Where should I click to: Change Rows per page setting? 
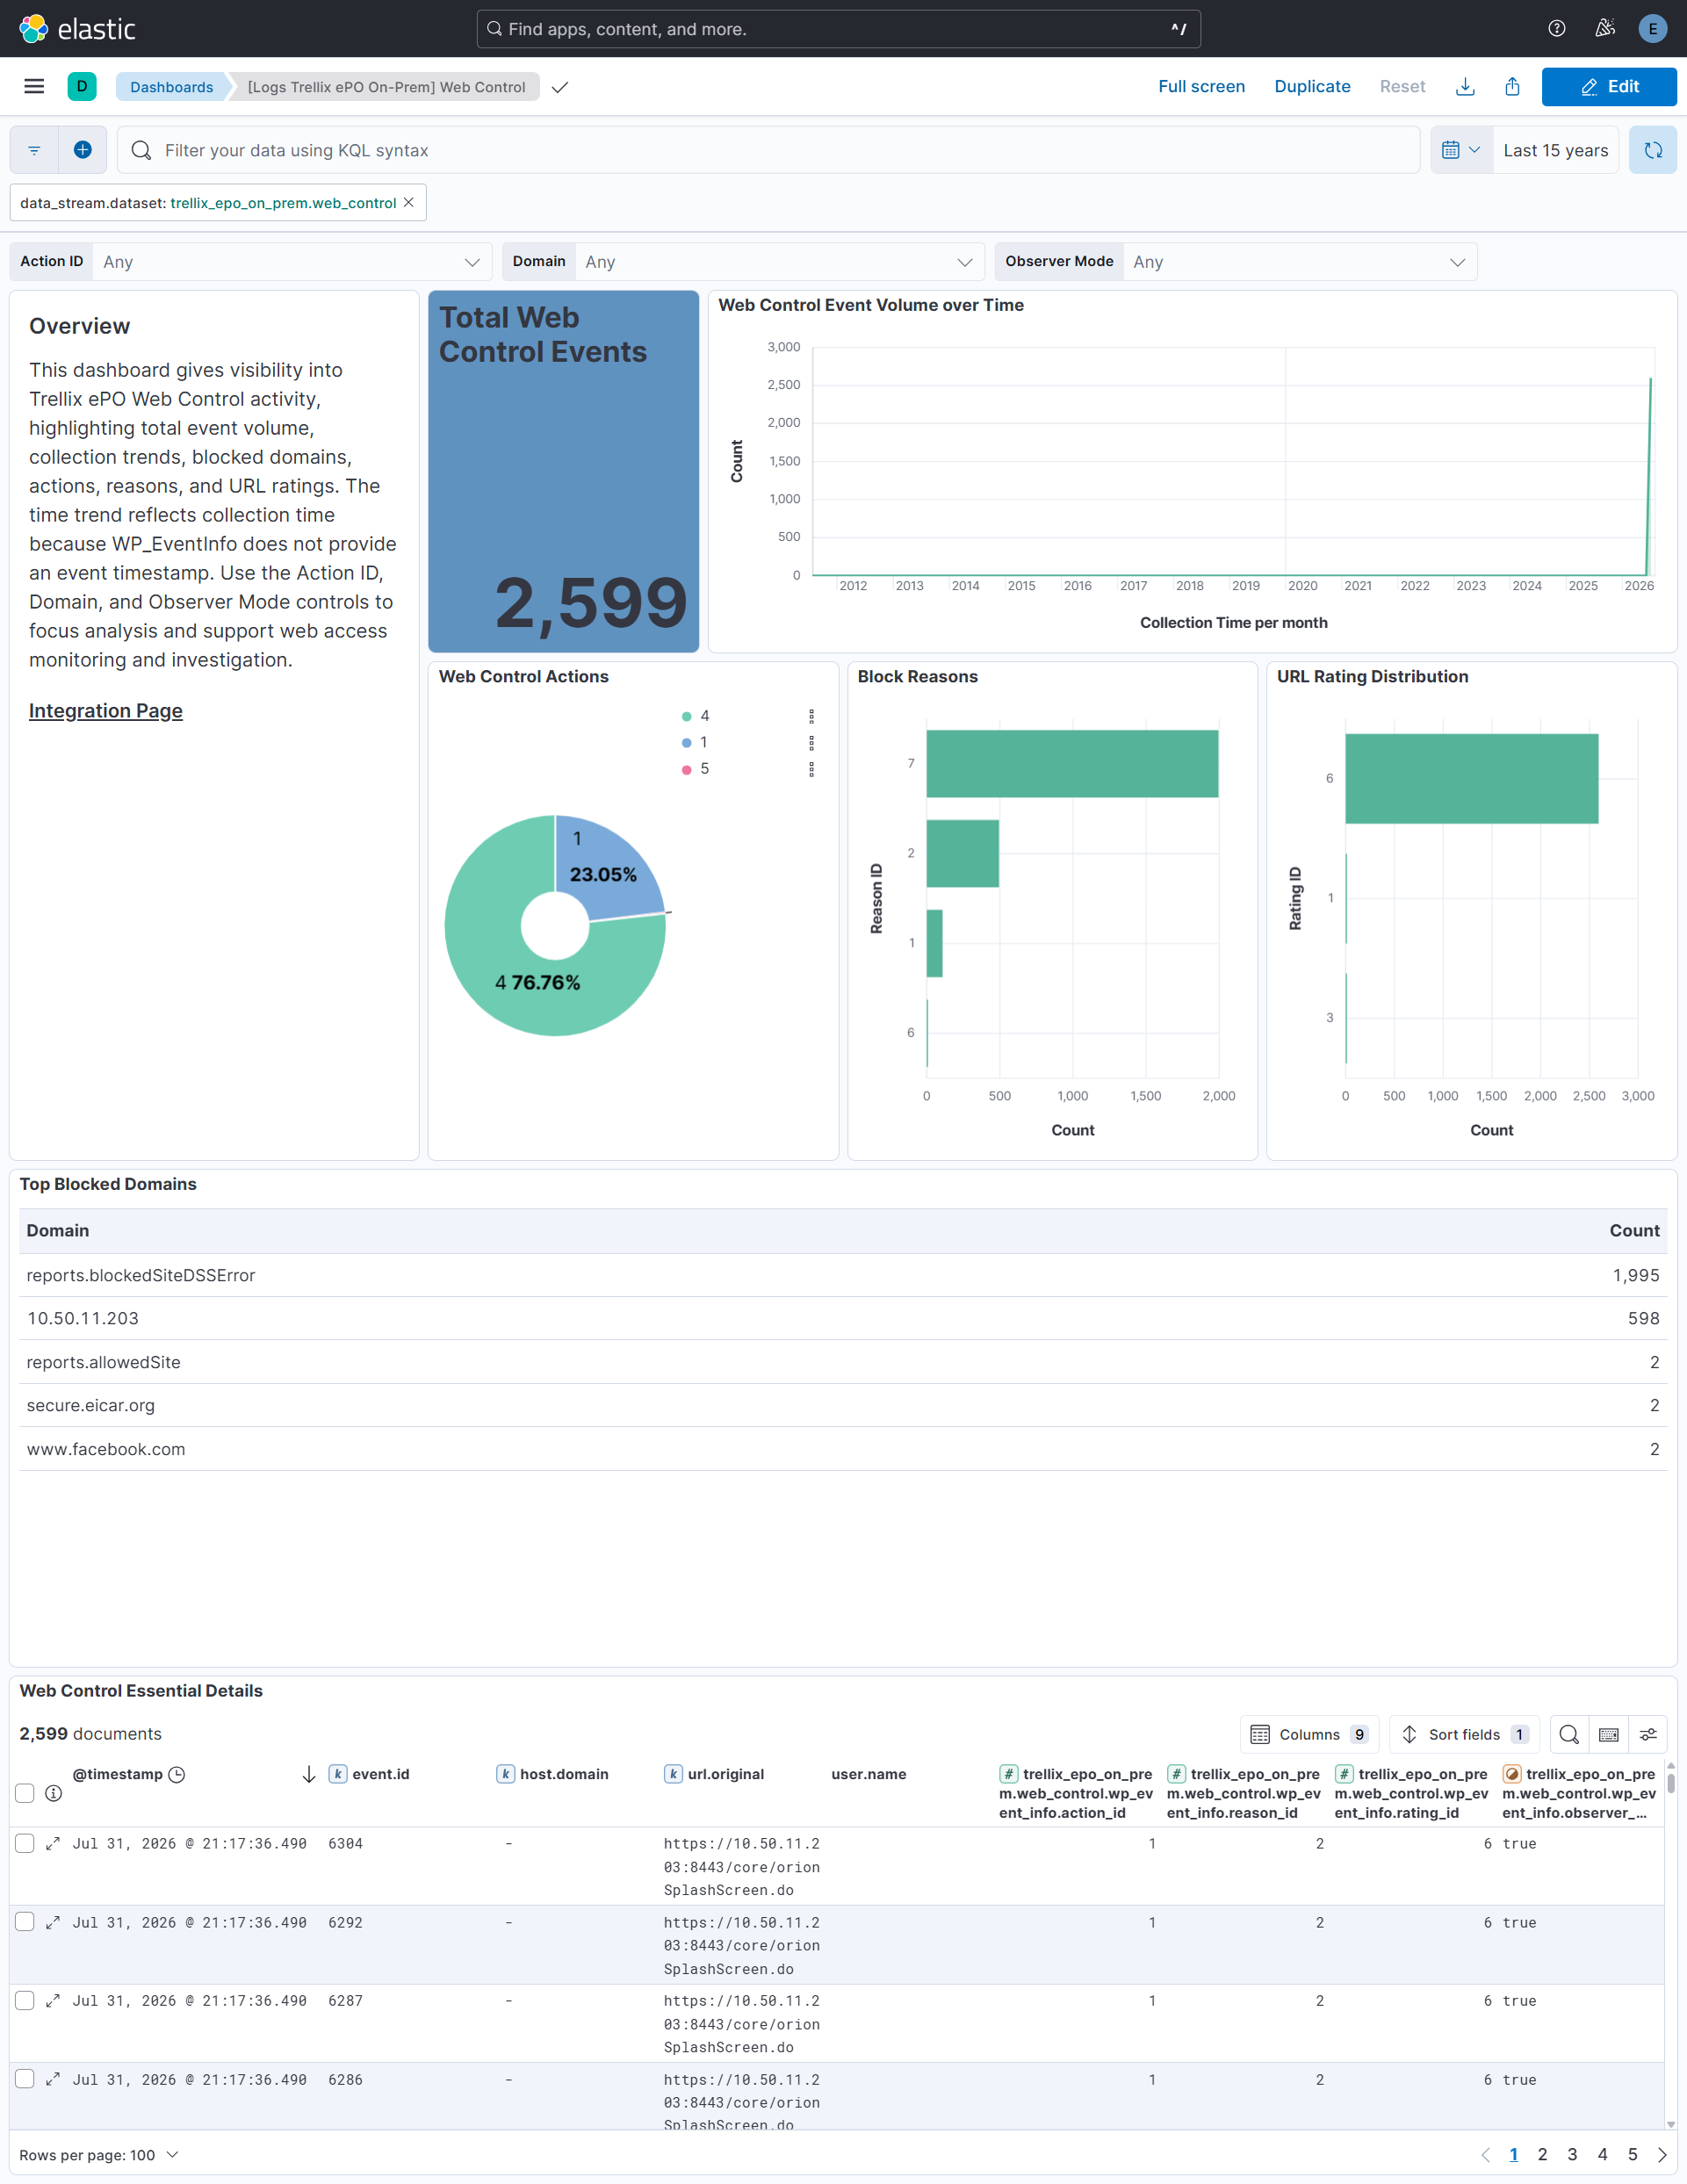coord(98,2155)
